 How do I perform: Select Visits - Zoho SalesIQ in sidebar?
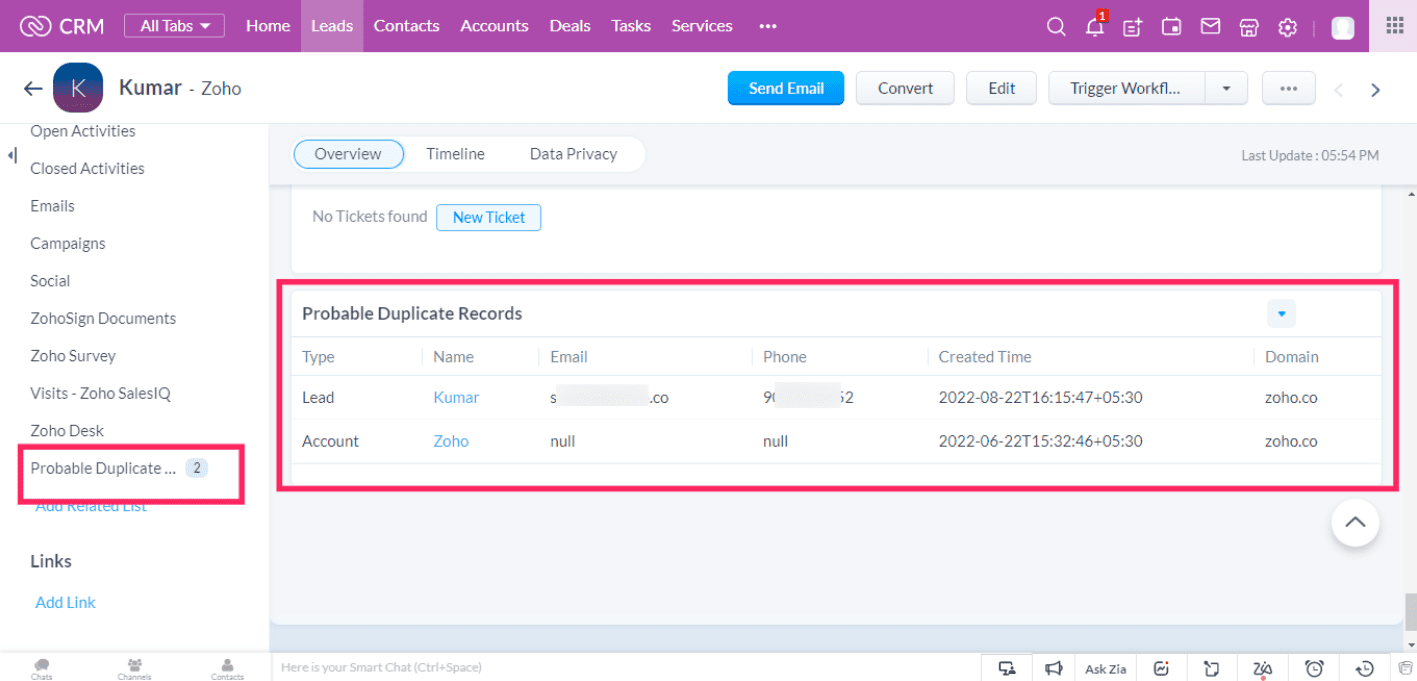[100, 394]
